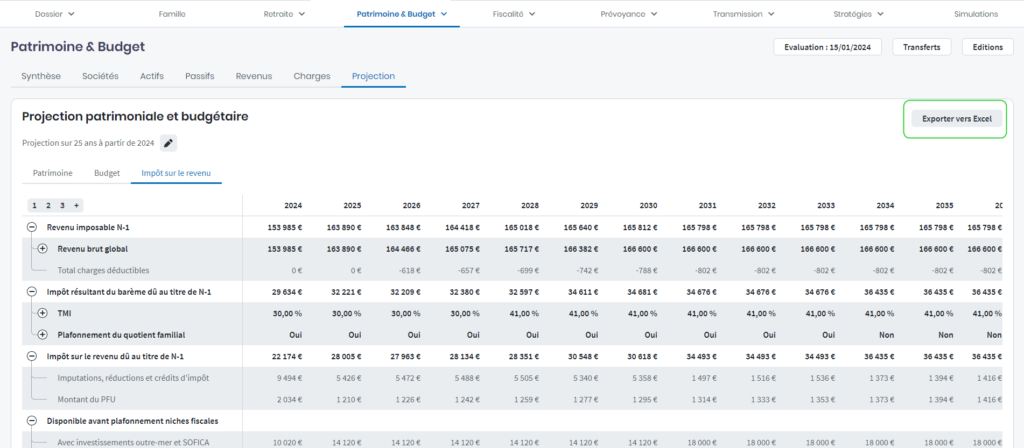Viewport: 1024px width, 448px height.
Task: Collapse Disponible avant plafonnement niches fiscales
Action: coord(32,420)
